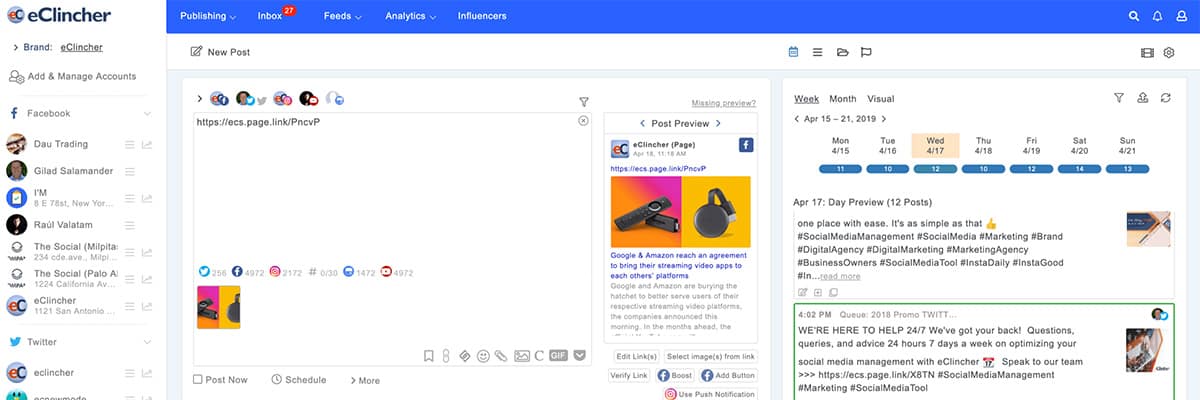1200x400 pixels.
Task: Tick the Post Now checkbox
Action: [198, 380]
